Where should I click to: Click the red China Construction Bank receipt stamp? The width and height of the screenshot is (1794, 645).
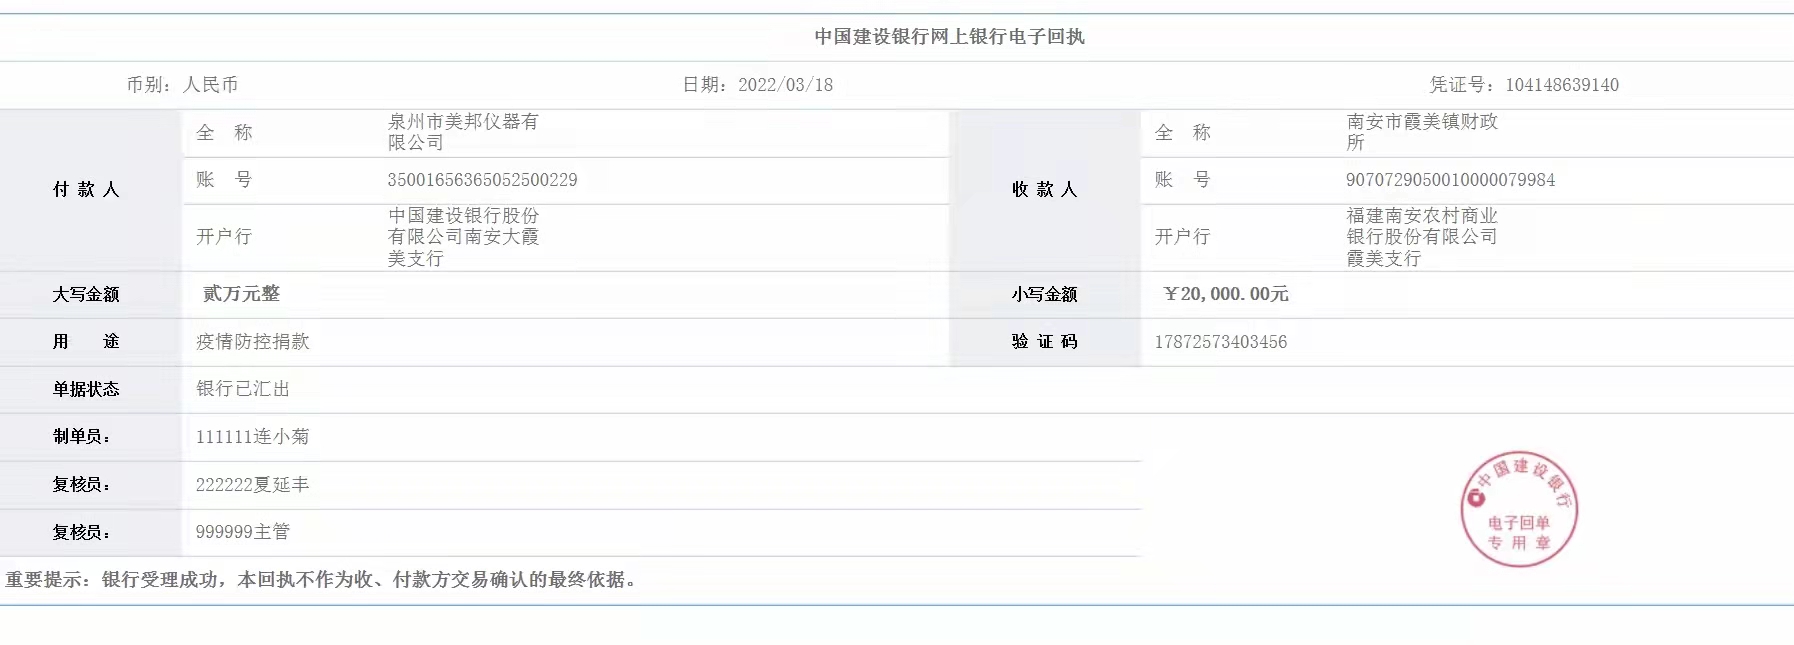pyautogui.click(x=1518, y=509)
